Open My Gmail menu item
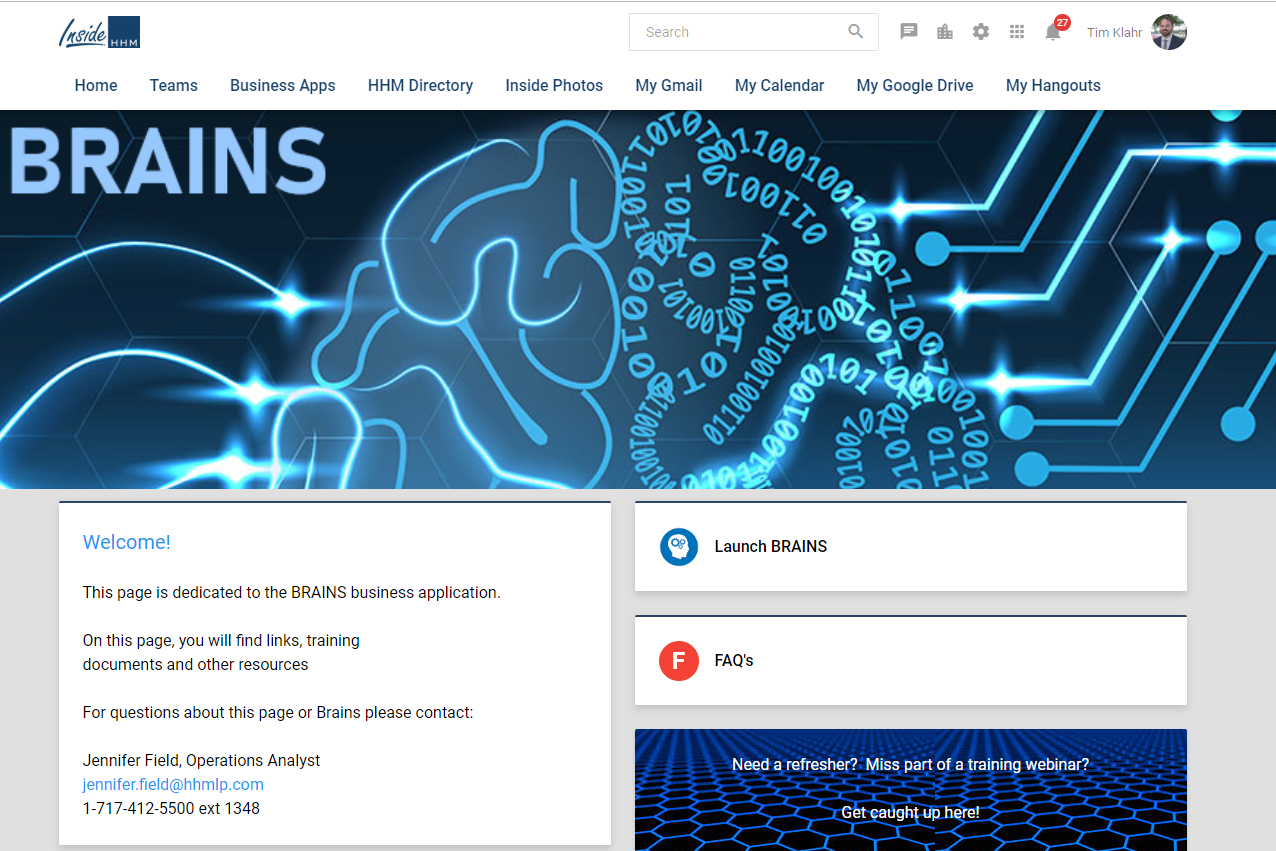Screen dimensions: 1276x851 pos(669,85)
